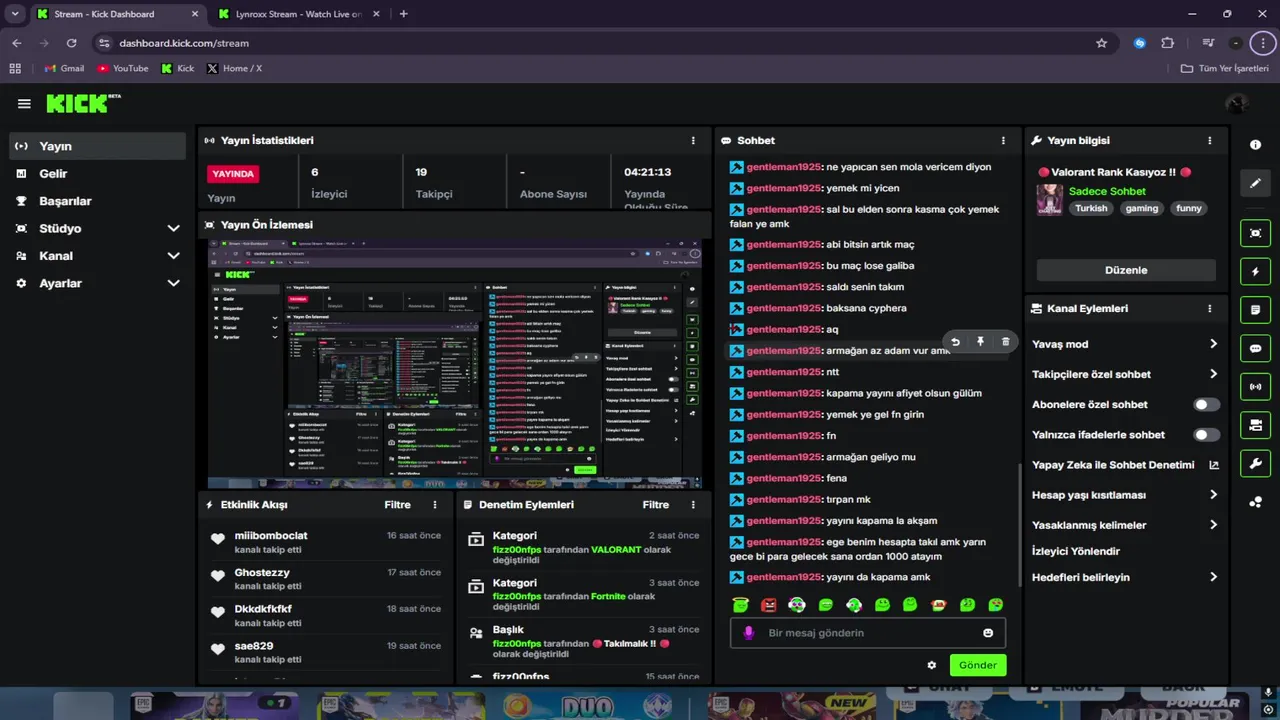Screen dimensions: 1280x720
Task: Open Hesap yaşı kısıtlaması options chevron
Action: (1213, 495)
